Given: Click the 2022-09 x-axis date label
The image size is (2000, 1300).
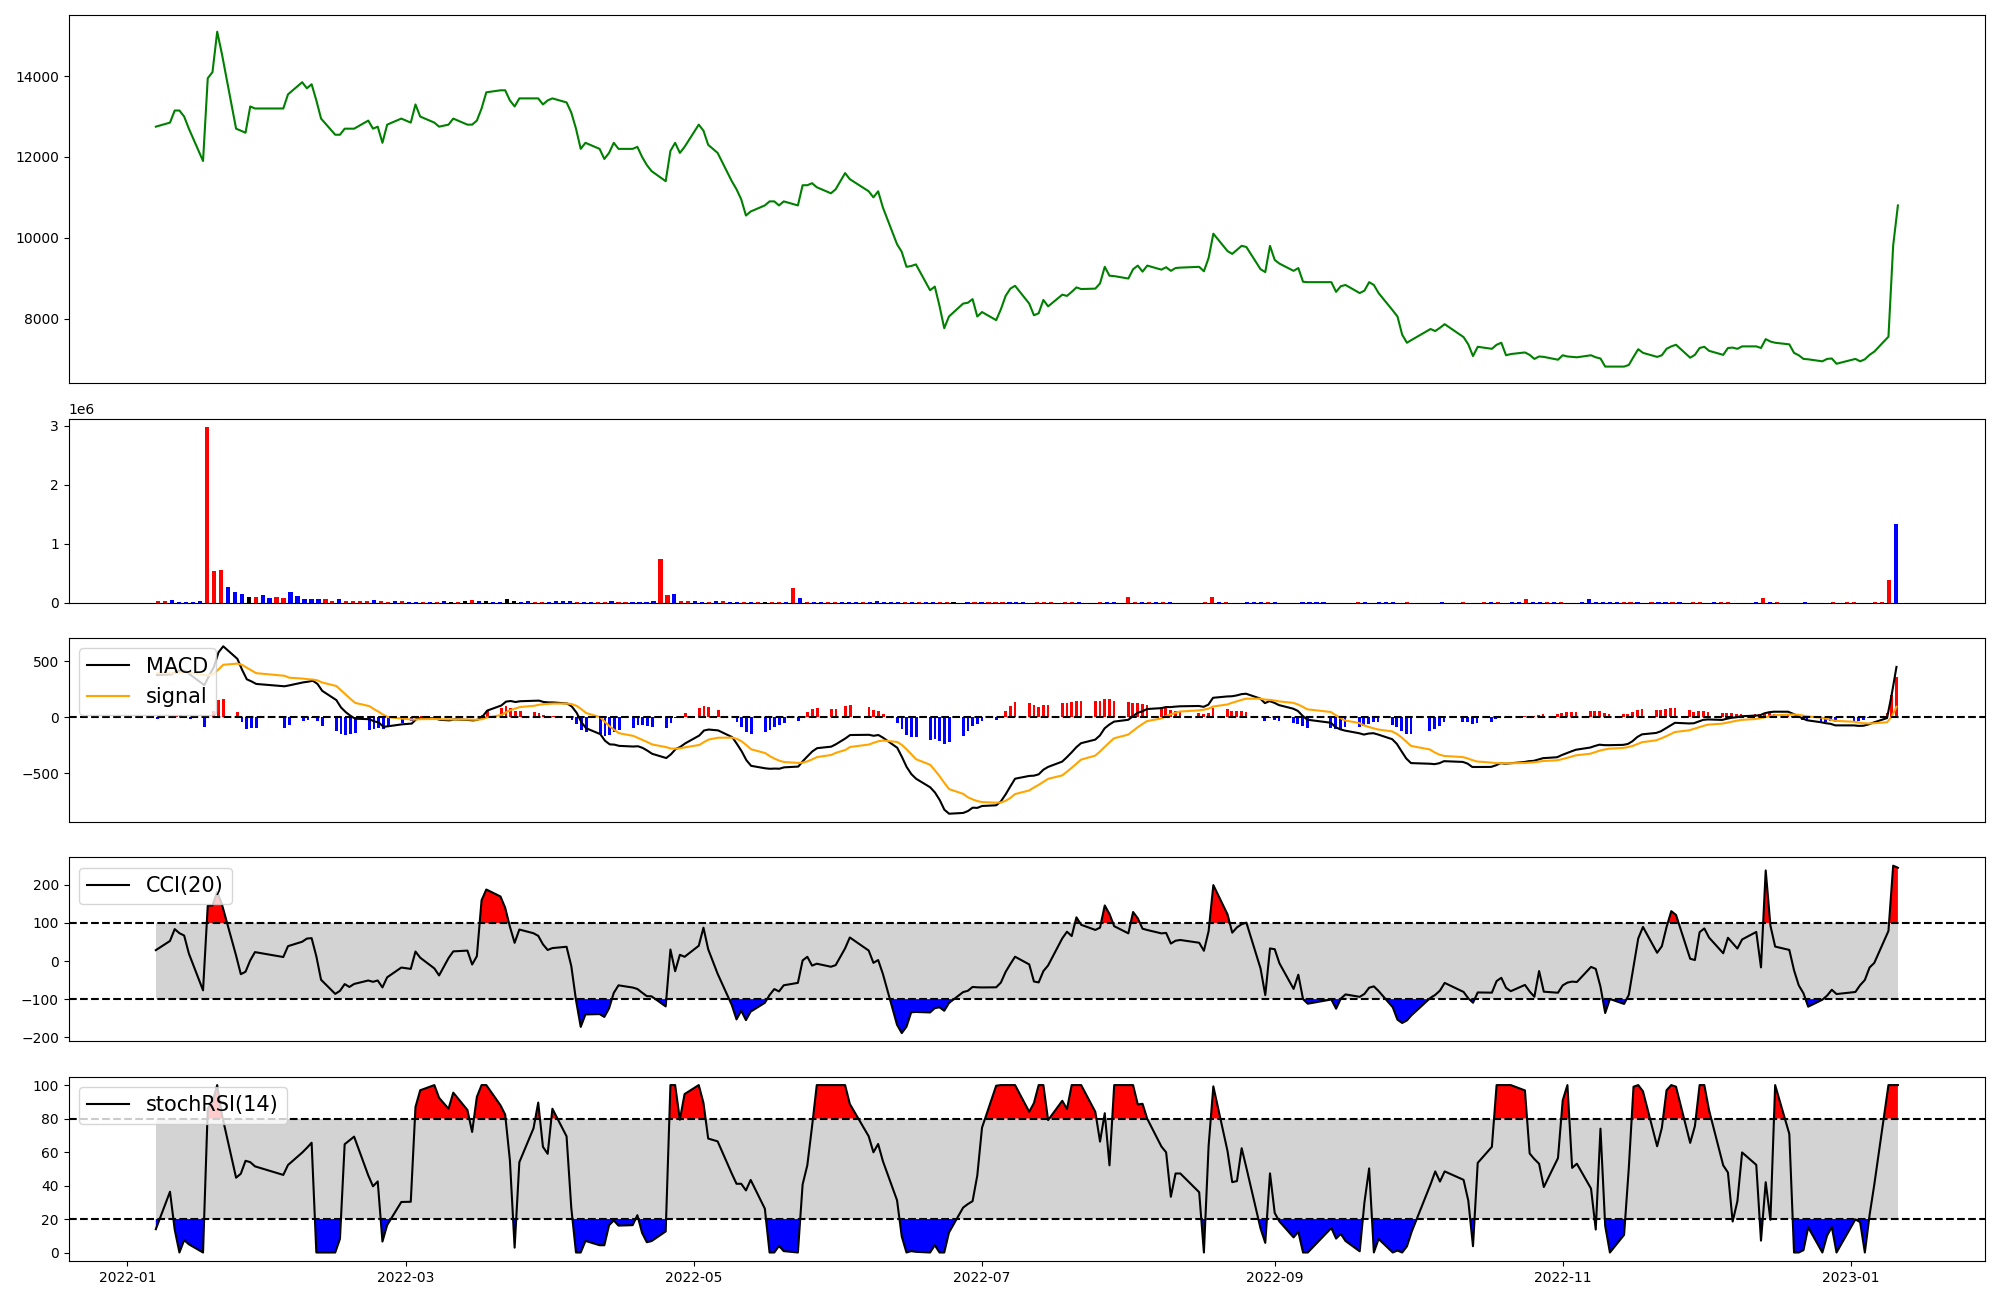Looking at the screenshot, I should coord(1275,1277).
